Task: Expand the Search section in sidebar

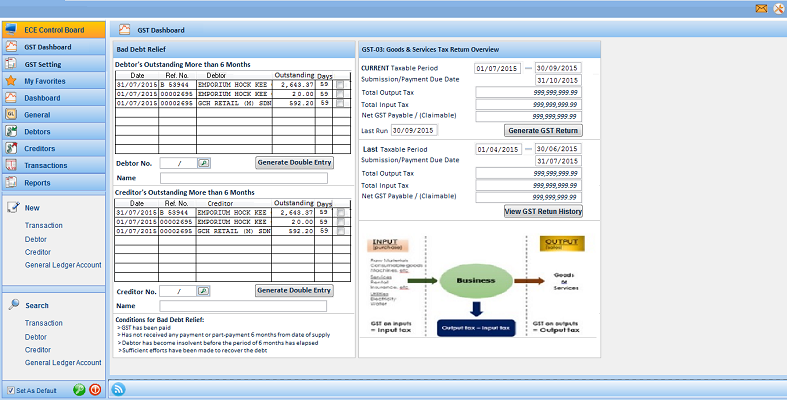Action: (x=37, y=305)
